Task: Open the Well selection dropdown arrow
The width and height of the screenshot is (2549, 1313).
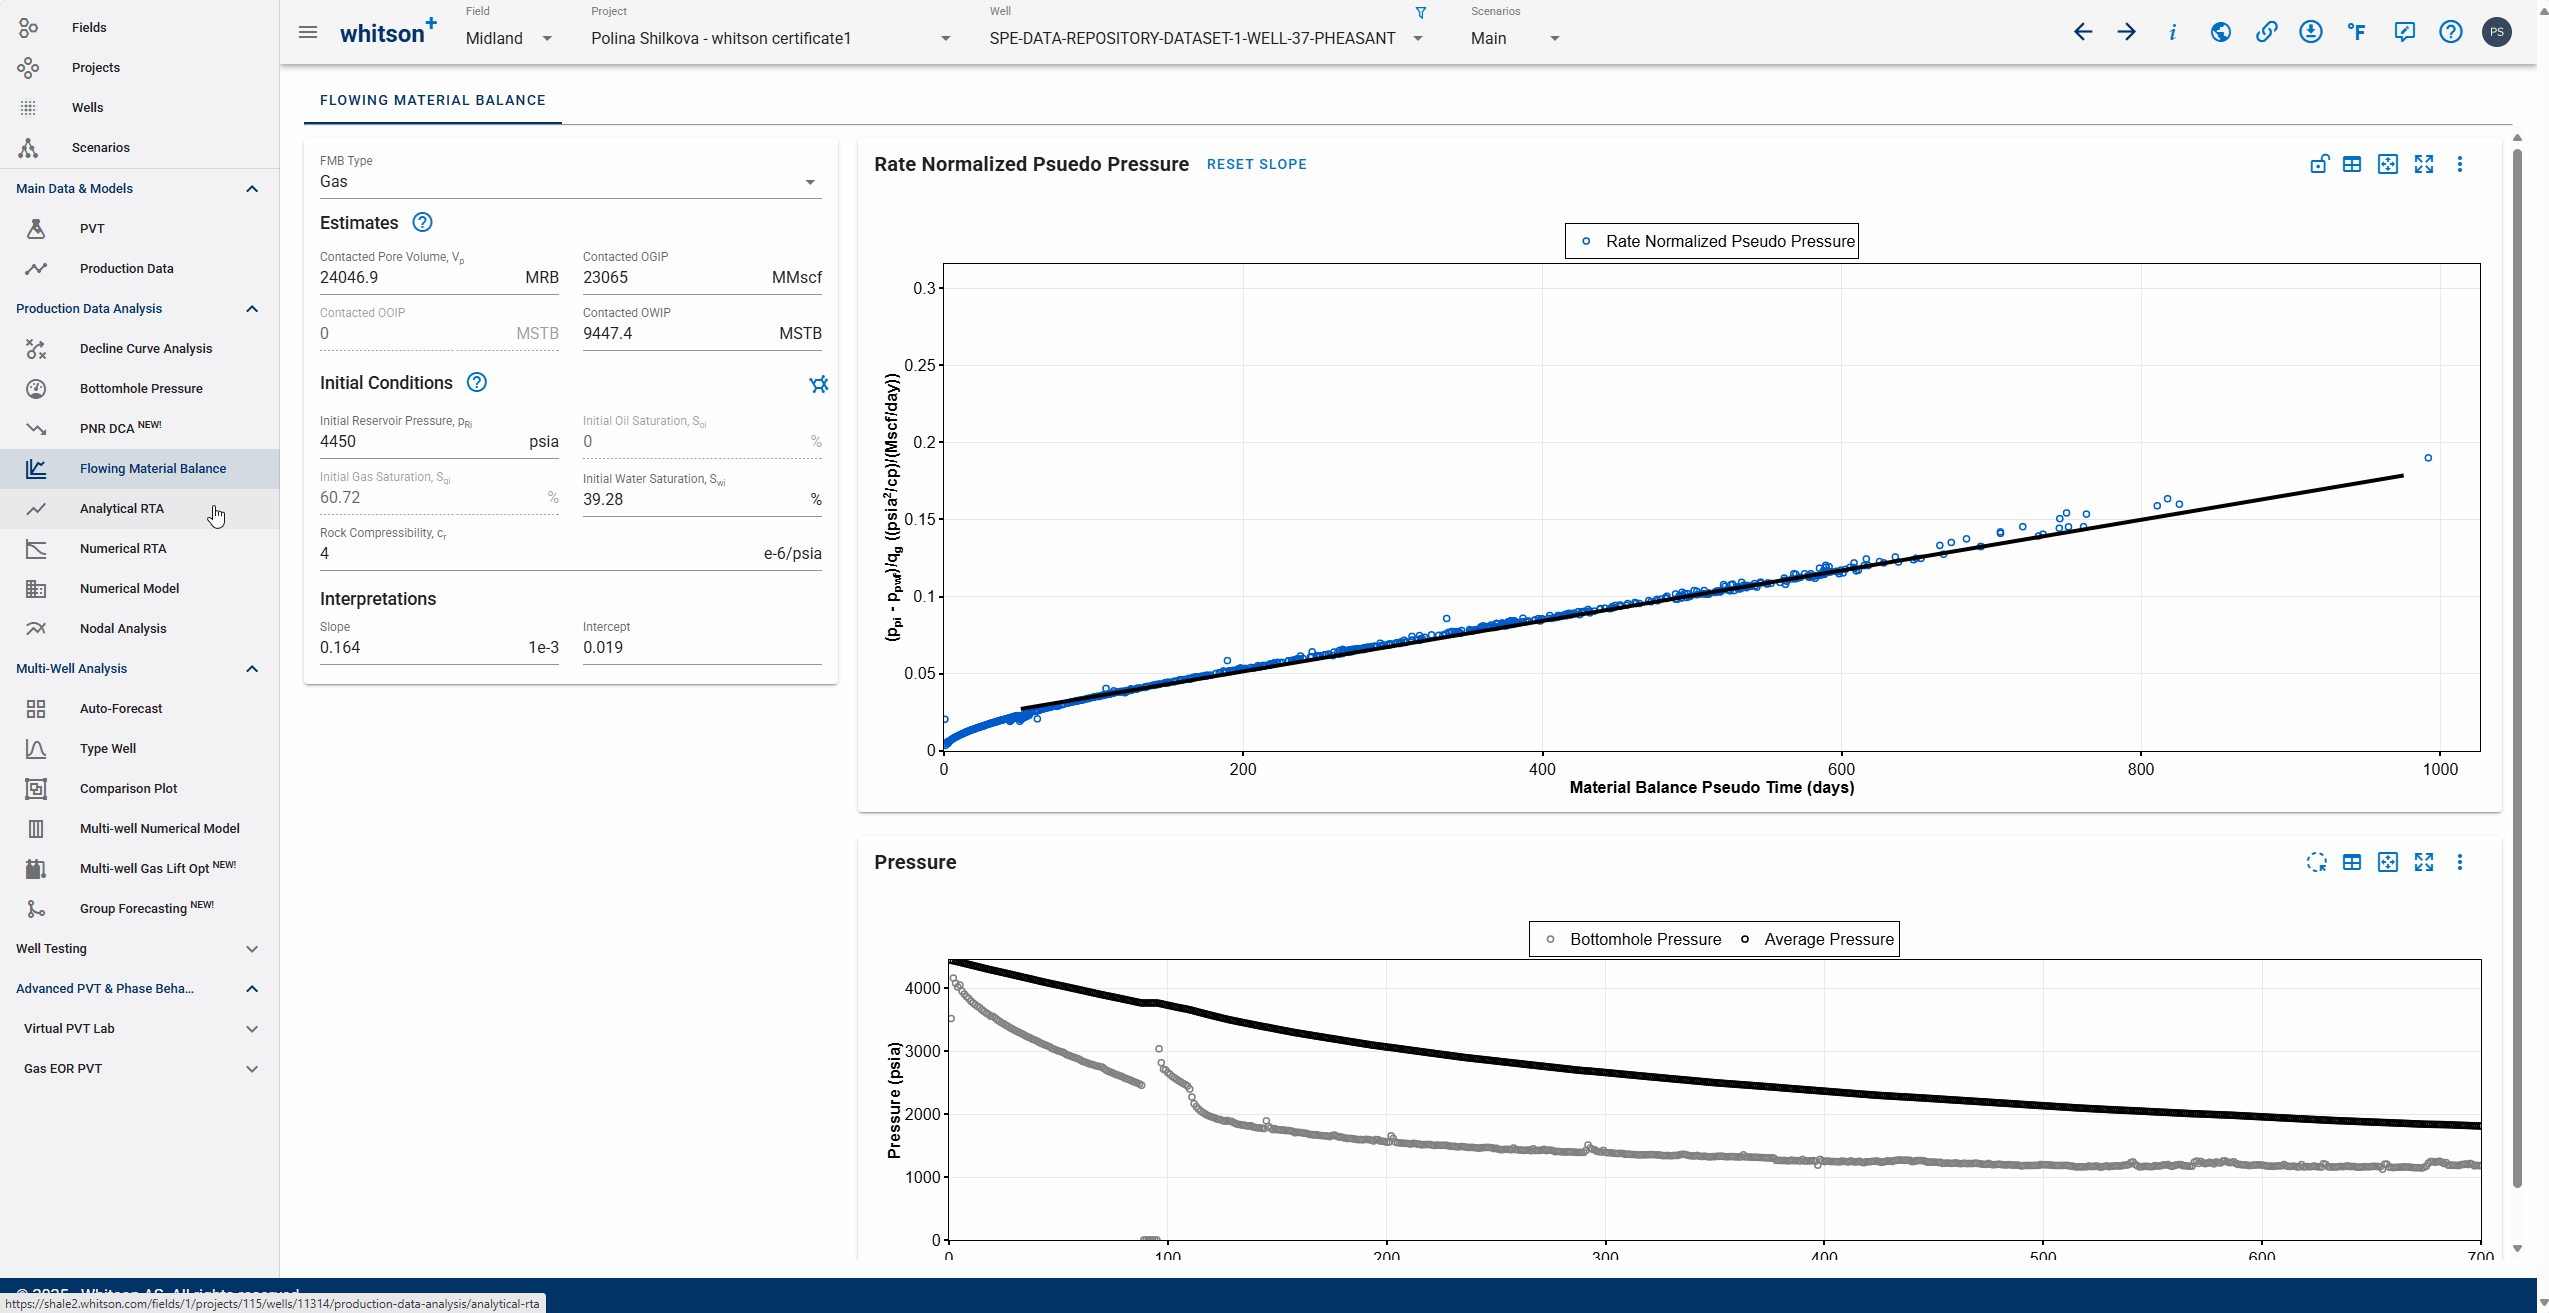Action: tap(1418, 39)
